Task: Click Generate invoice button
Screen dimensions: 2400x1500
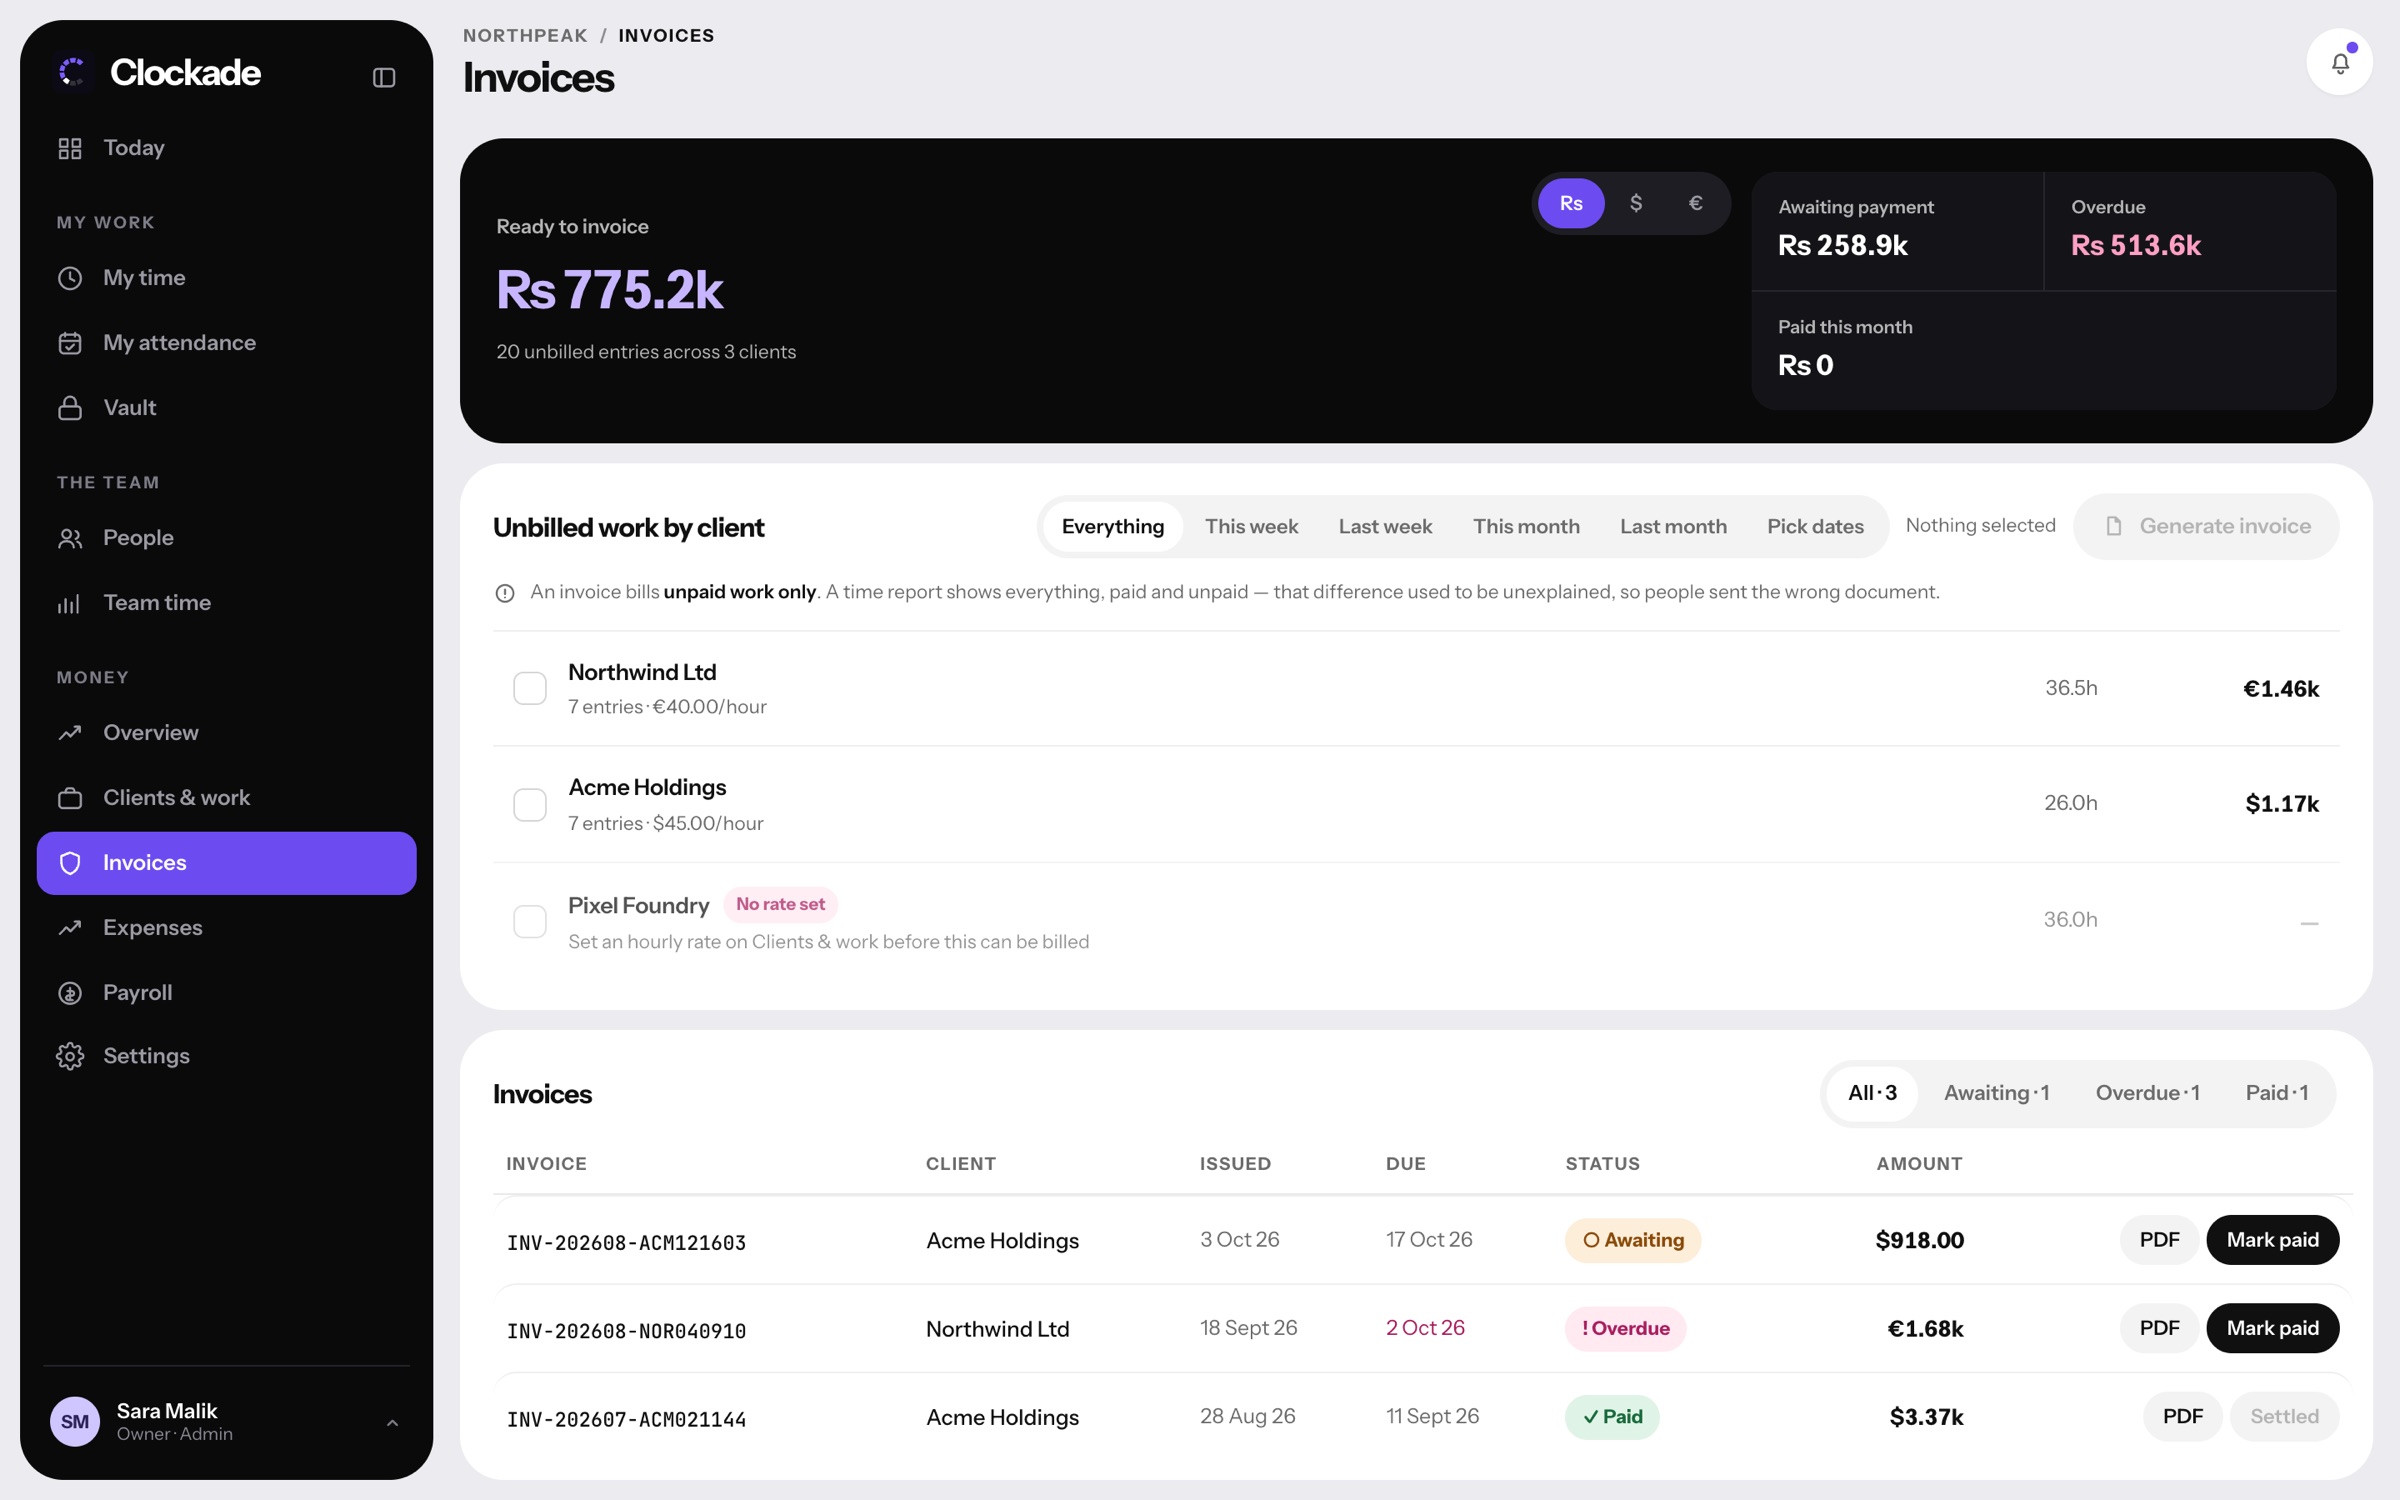Action: pyautogui.click(x=2206, y=526)
